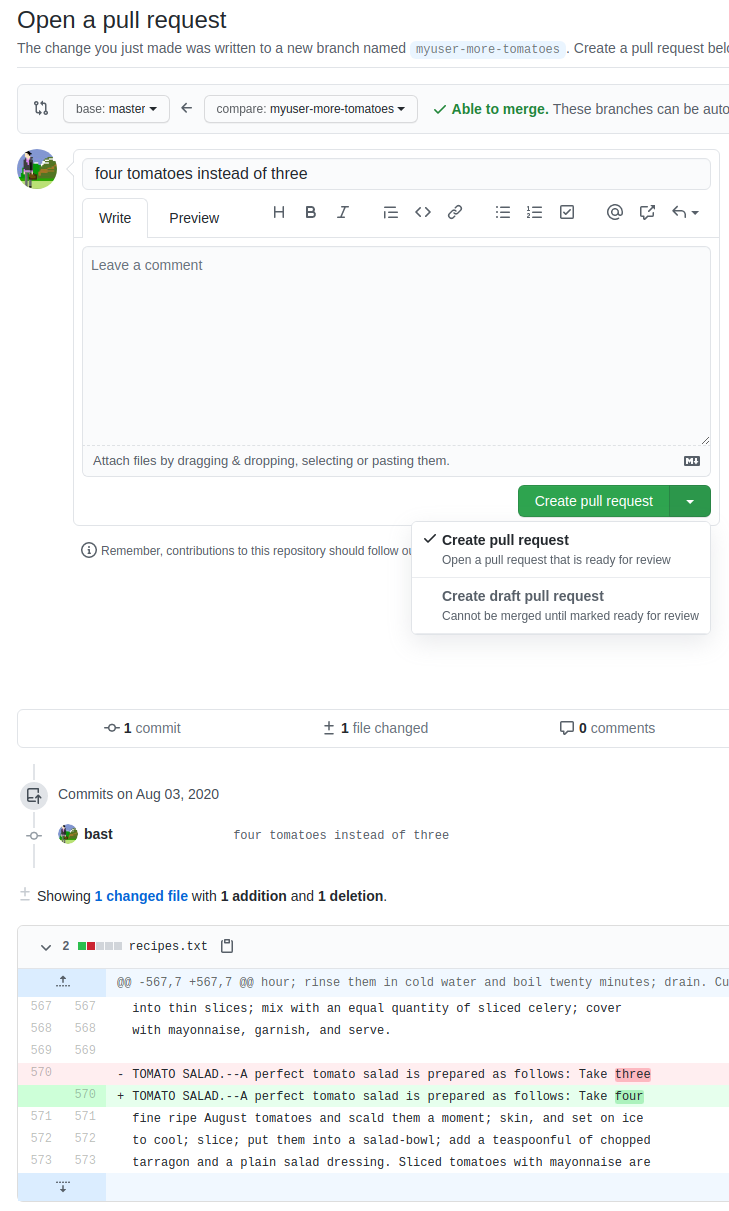Open the 1 changed file link
Viewport: 729px width, 1211px height.
click(141, 896)
